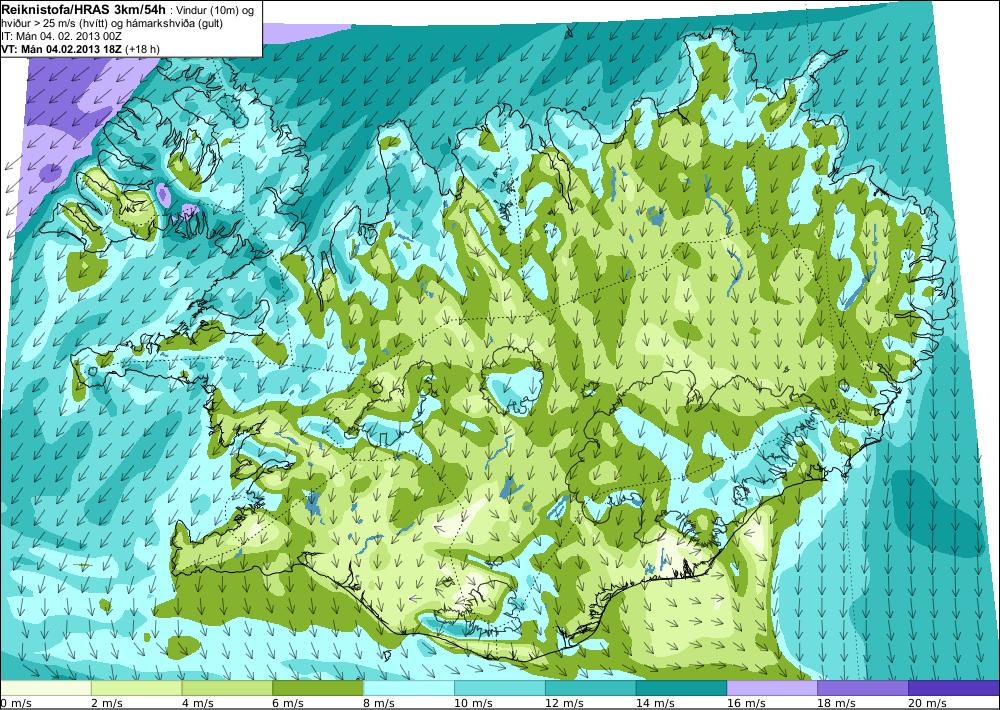Click the light yellow-green 2–4 m/s legend swatch
This screenshot has height=710, width=1000.
(136, 688)
